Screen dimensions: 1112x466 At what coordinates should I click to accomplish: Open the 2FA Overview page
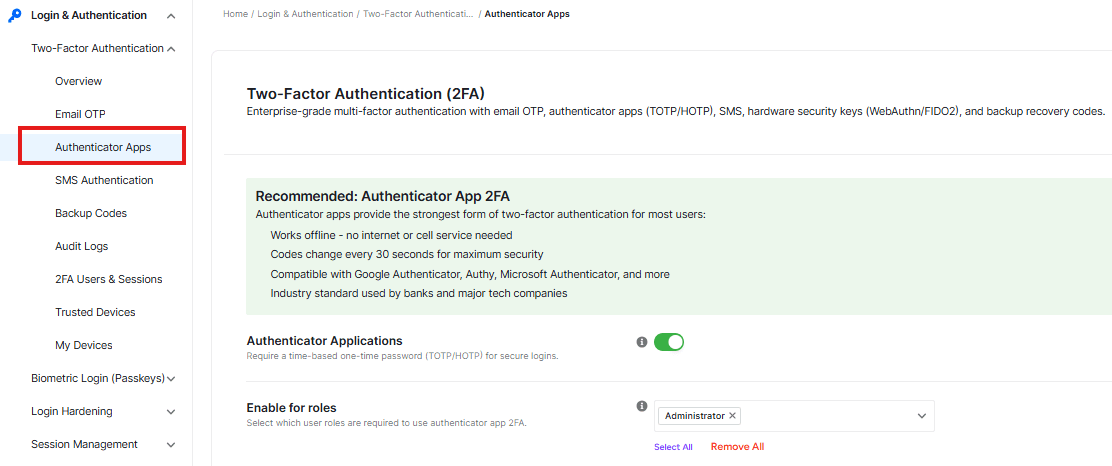78,81
